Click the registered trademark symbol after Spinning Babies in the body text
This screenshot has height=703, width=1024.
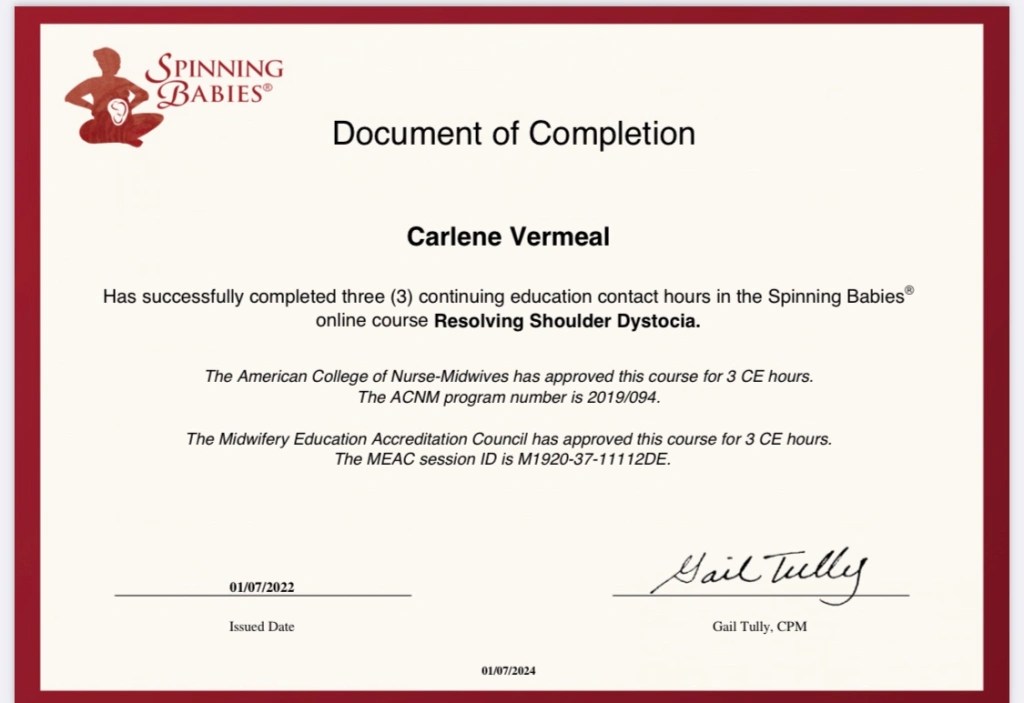tap(910, 290)
